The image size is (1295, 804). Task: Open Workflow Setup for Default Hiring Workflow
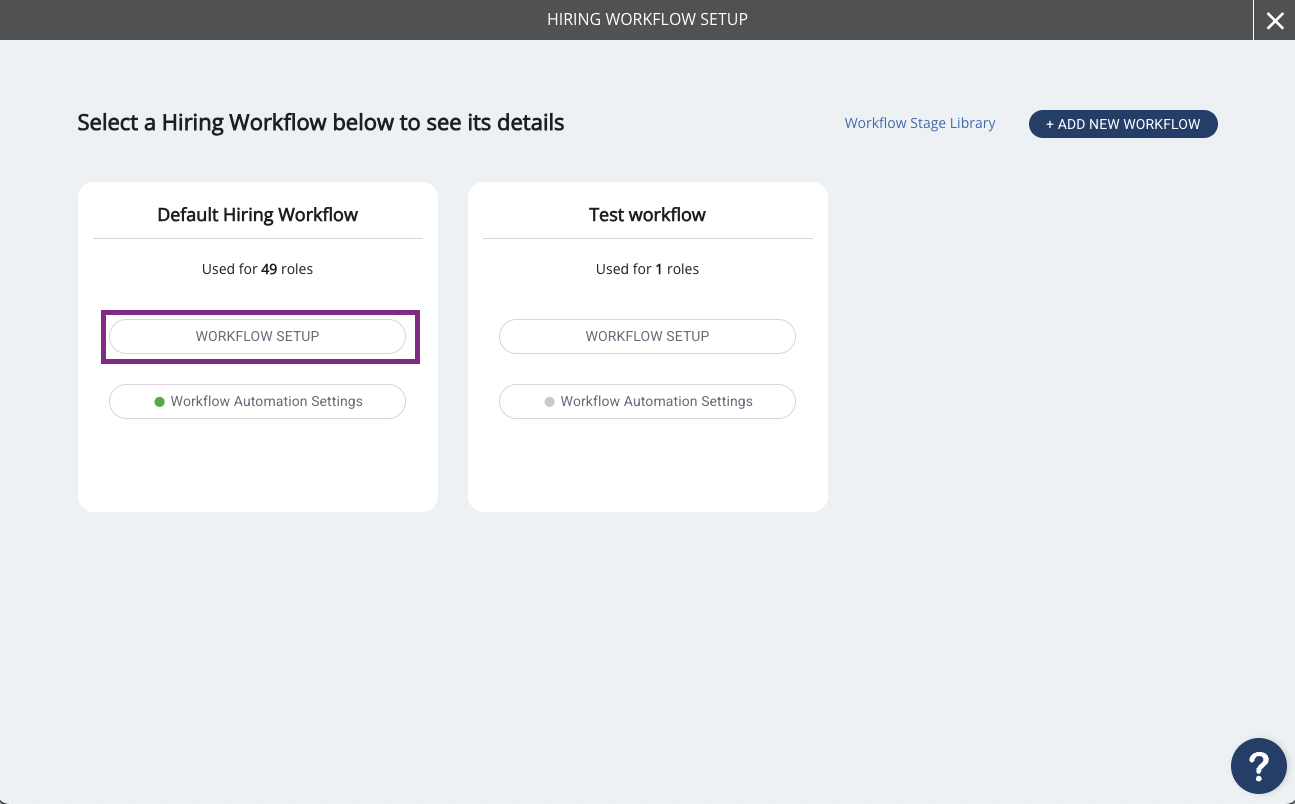[257, 336]
